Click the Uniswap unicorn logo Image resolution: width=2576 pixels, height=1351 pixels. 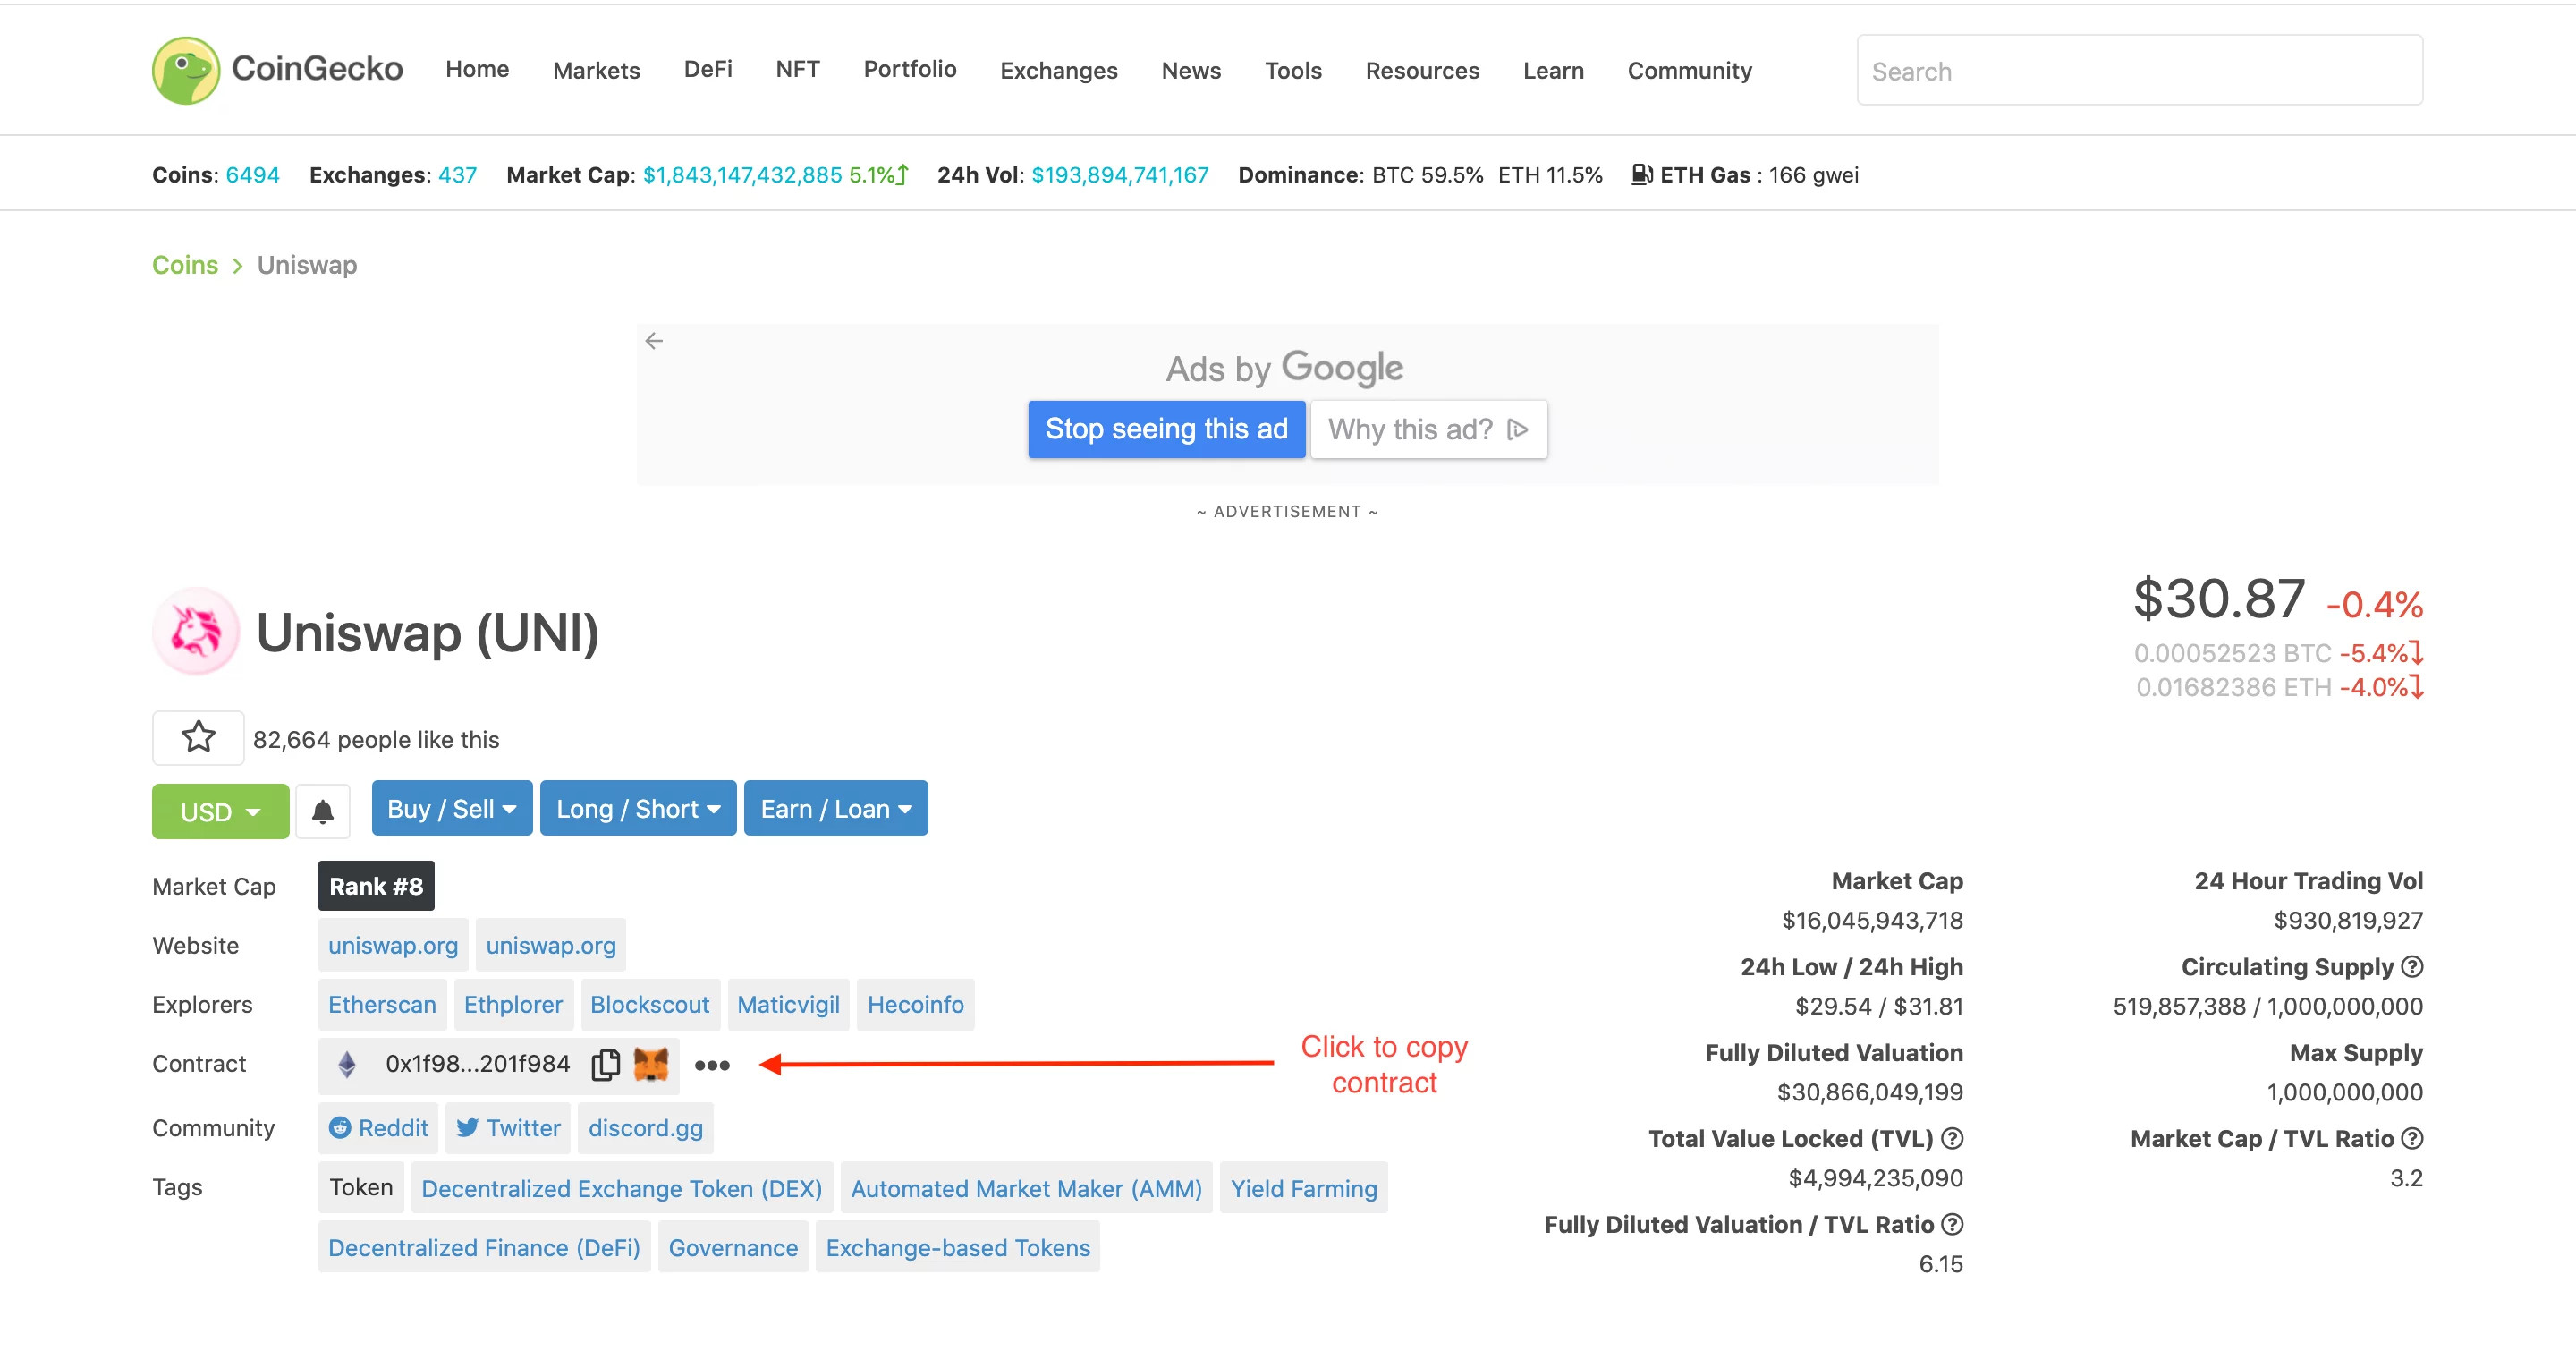coord(196,632)
